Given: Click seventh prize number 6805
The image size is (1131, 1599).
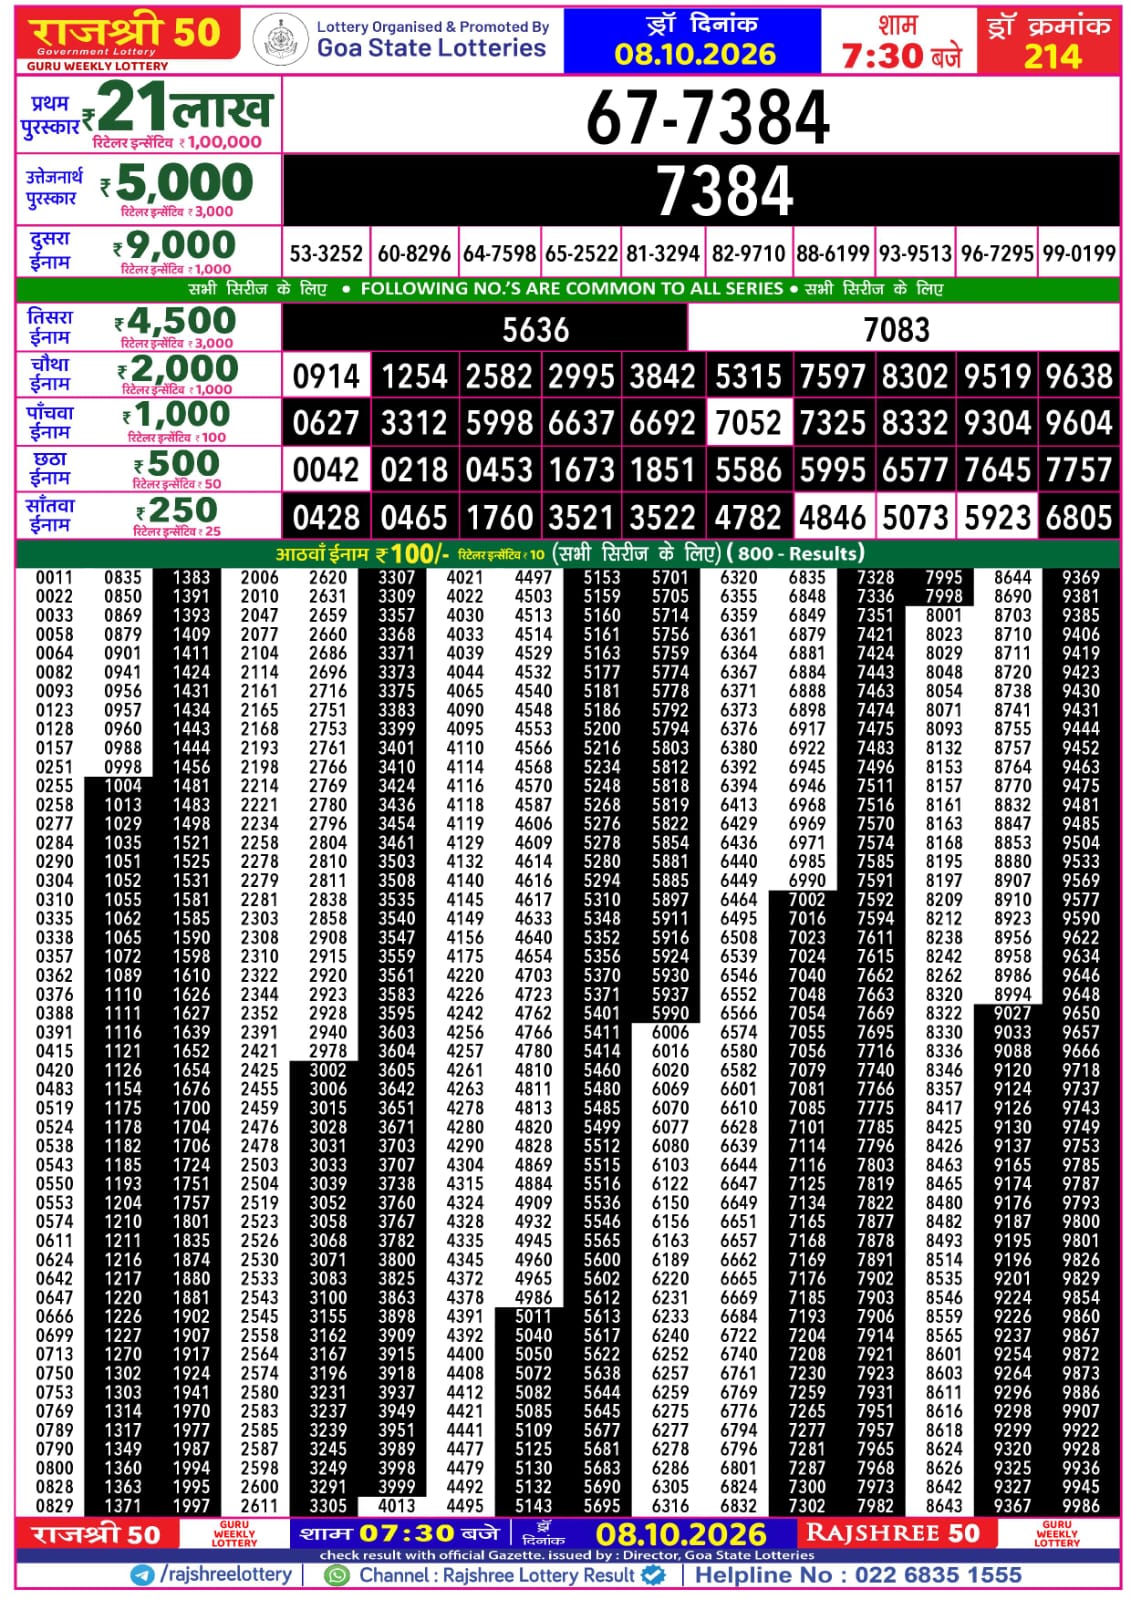Looking at the screenshot, I should 1079,517.
